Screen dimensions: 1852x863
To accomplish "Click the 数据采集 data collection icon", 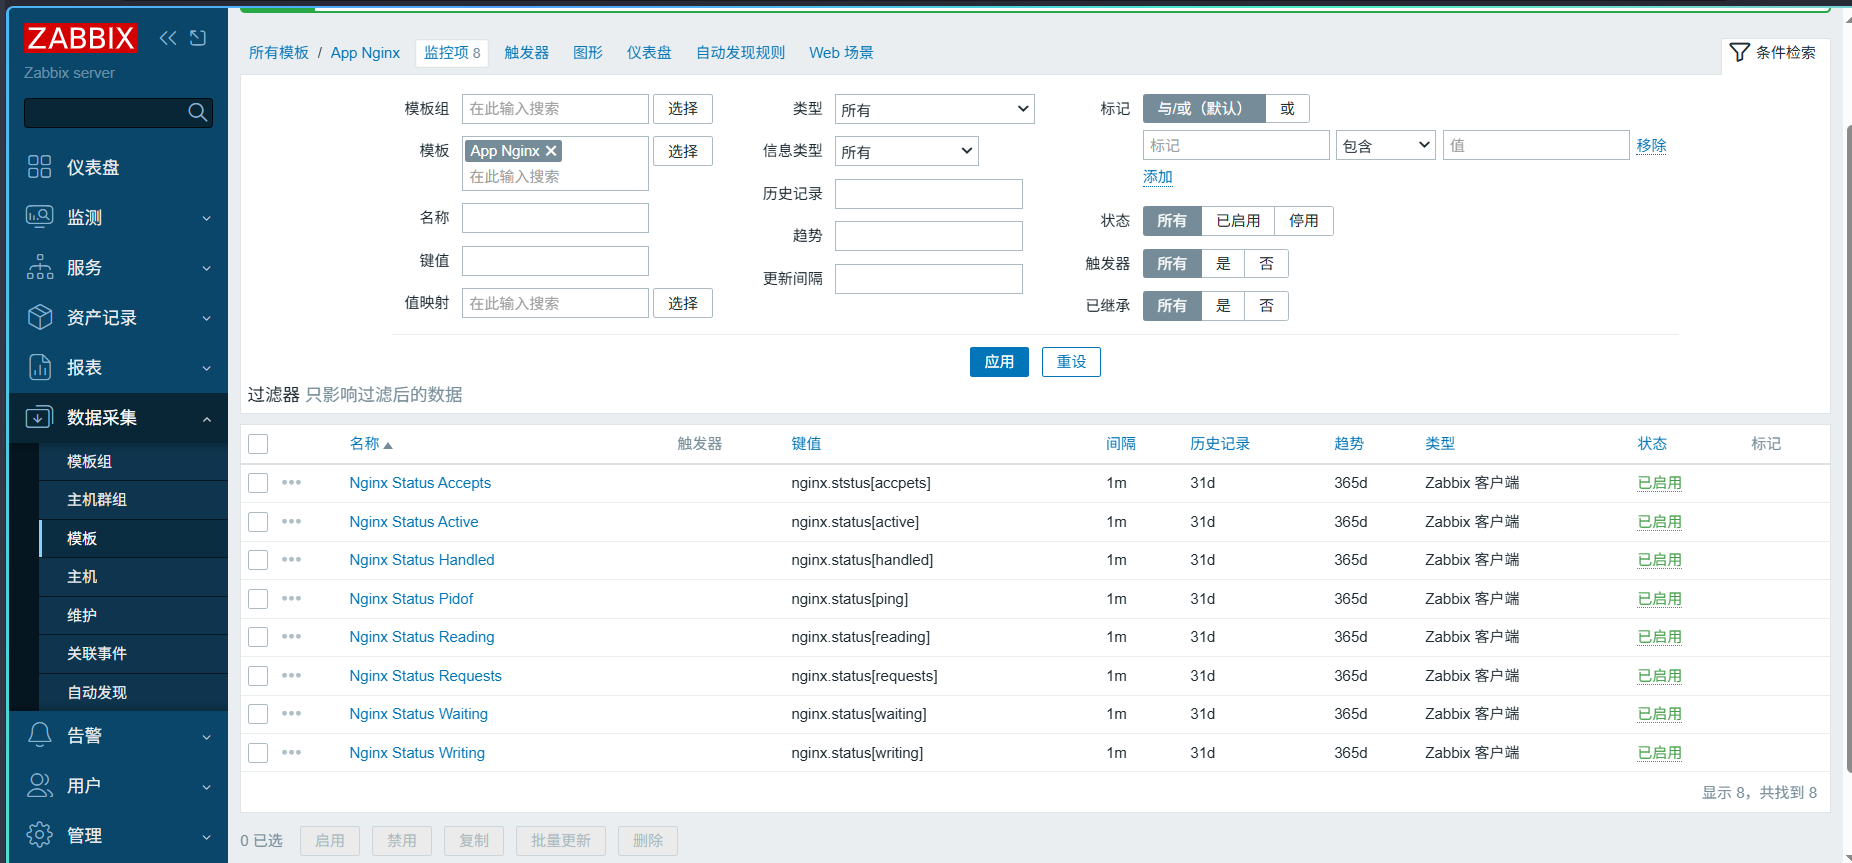I will 40,417.
